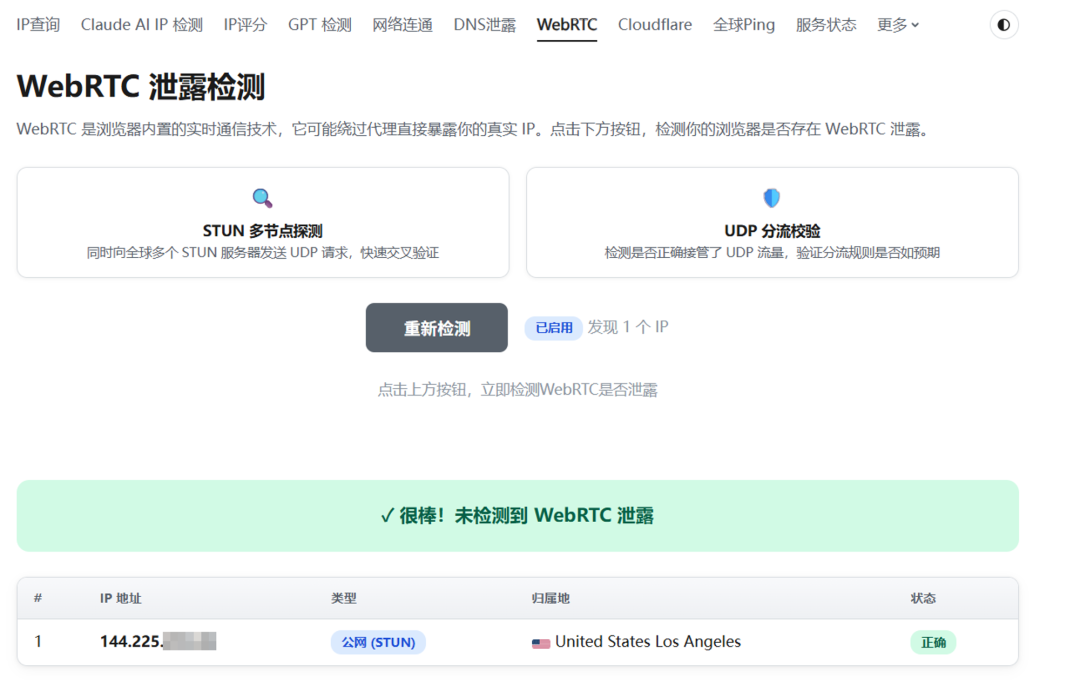Viewport: 1080px width, 692px height.
Task: Click the 重新检测 button
Action: click(437, 328)
